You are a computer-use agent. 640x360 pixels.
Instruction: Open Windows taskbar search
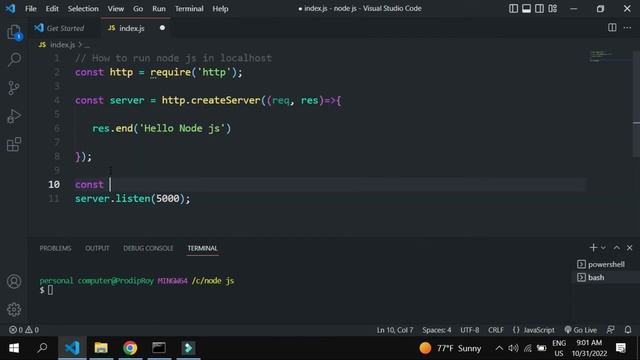tap(42, 348)
